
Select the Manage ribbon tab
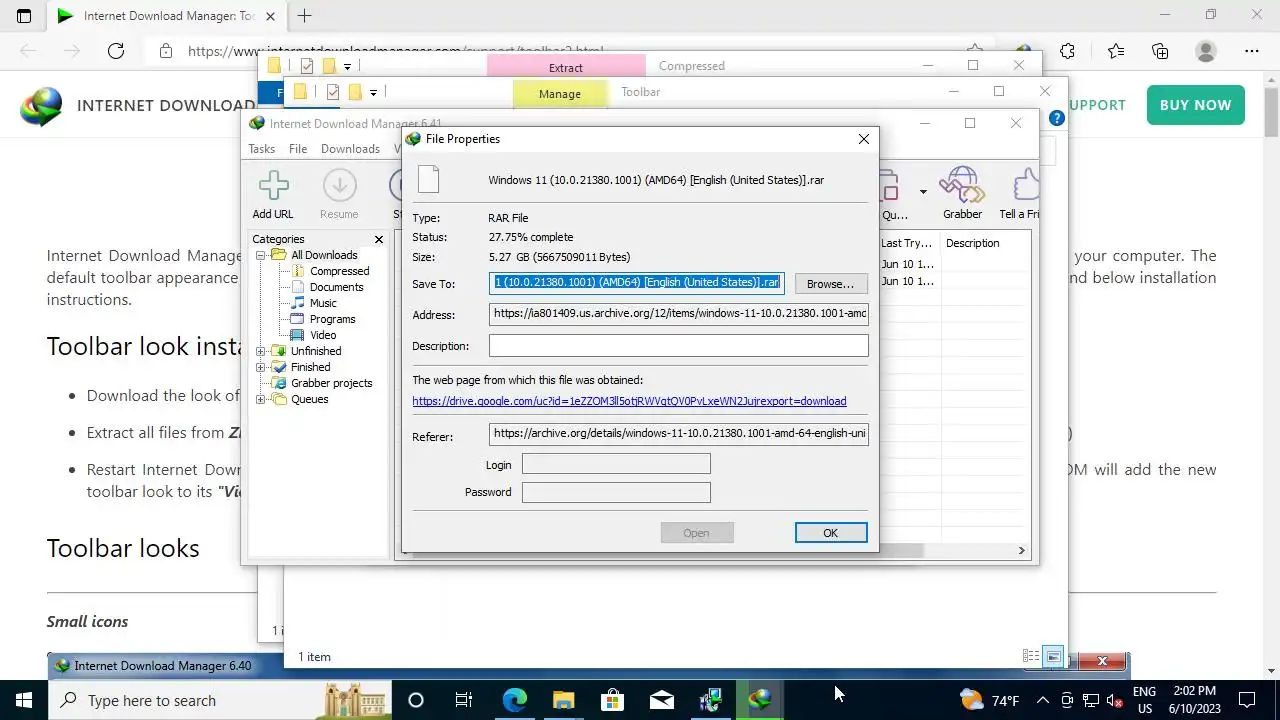[560, 93]
